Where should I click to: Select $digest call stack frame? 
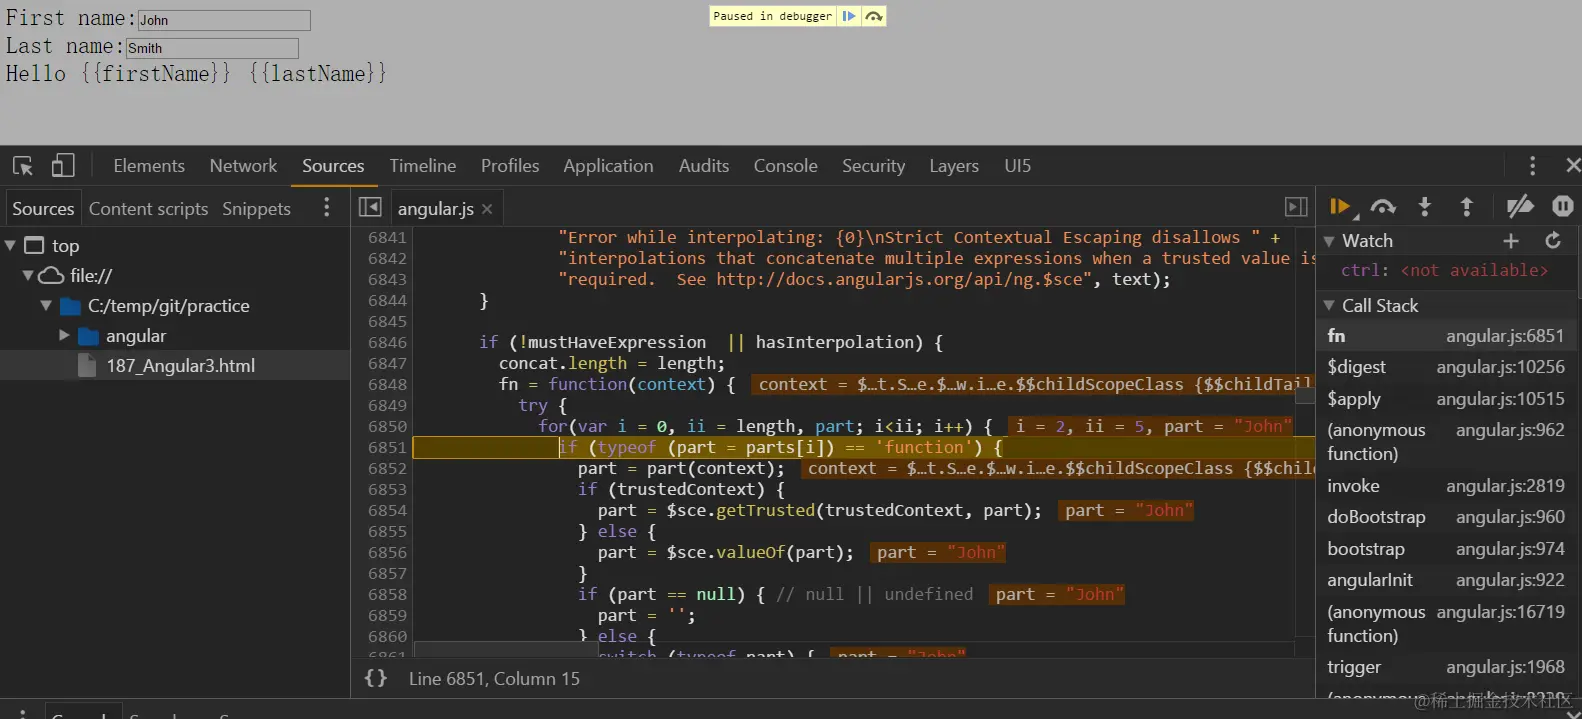coord(1446,367)
